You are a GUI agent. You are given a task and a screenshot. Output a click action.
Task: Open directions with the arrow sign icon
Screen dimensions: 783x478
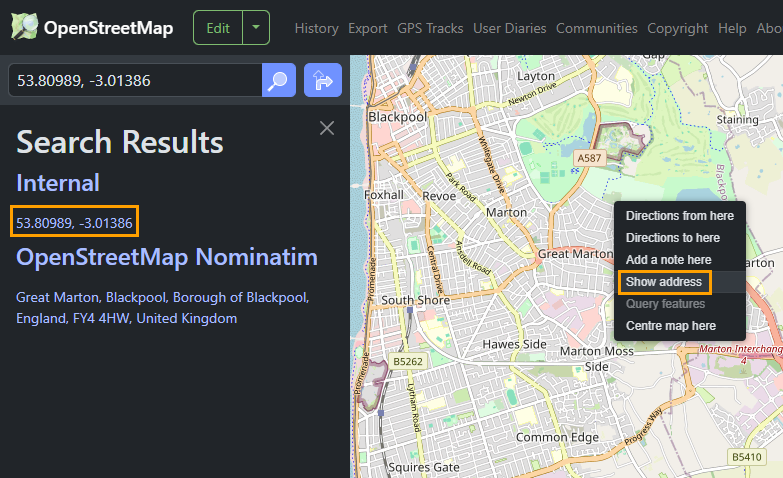323,80
